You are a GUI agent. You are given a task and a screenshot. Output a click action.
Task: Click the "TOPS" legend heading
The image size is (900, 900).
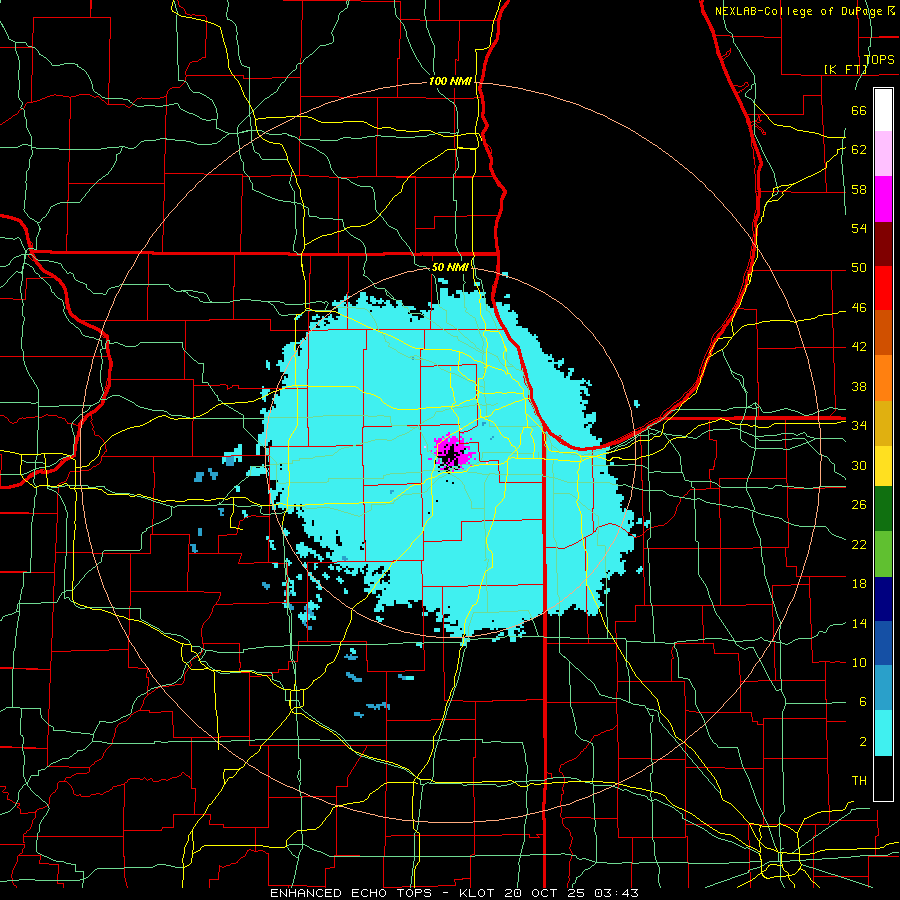pos(879,59)
